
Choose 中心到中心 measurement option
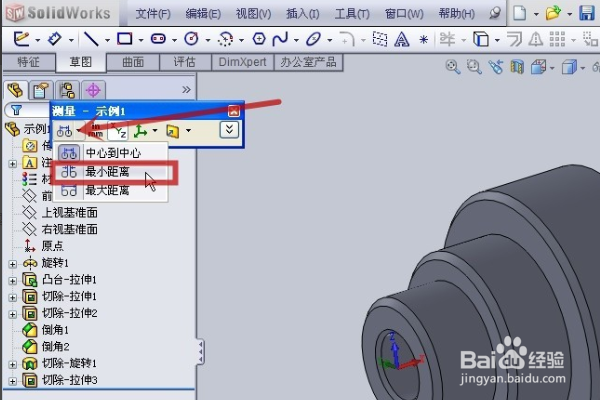[110, 153]
